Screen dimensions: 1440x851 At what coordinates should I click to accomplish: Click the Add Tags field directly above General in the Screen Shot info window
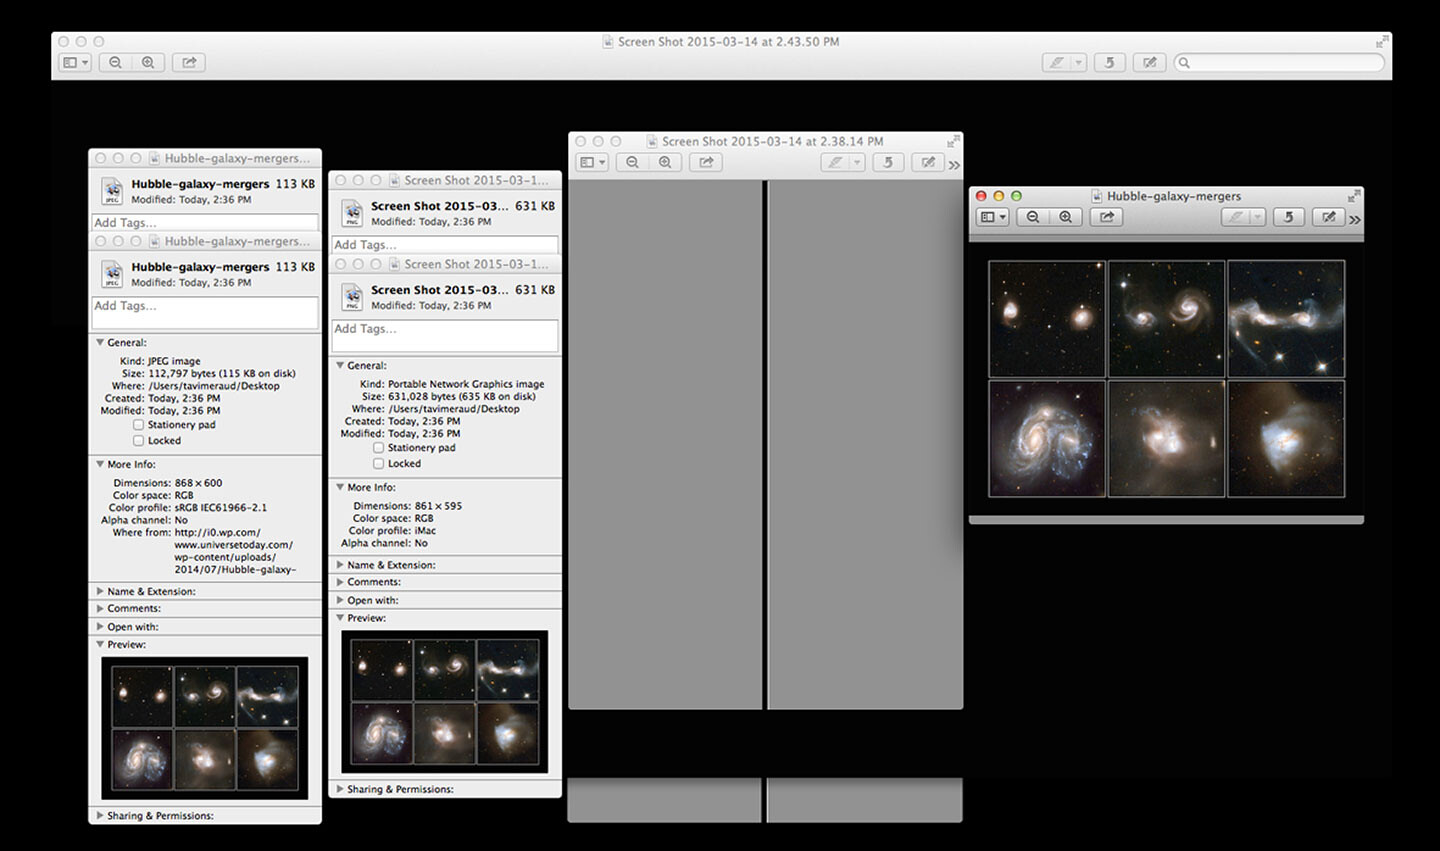(x=445, y=335)
